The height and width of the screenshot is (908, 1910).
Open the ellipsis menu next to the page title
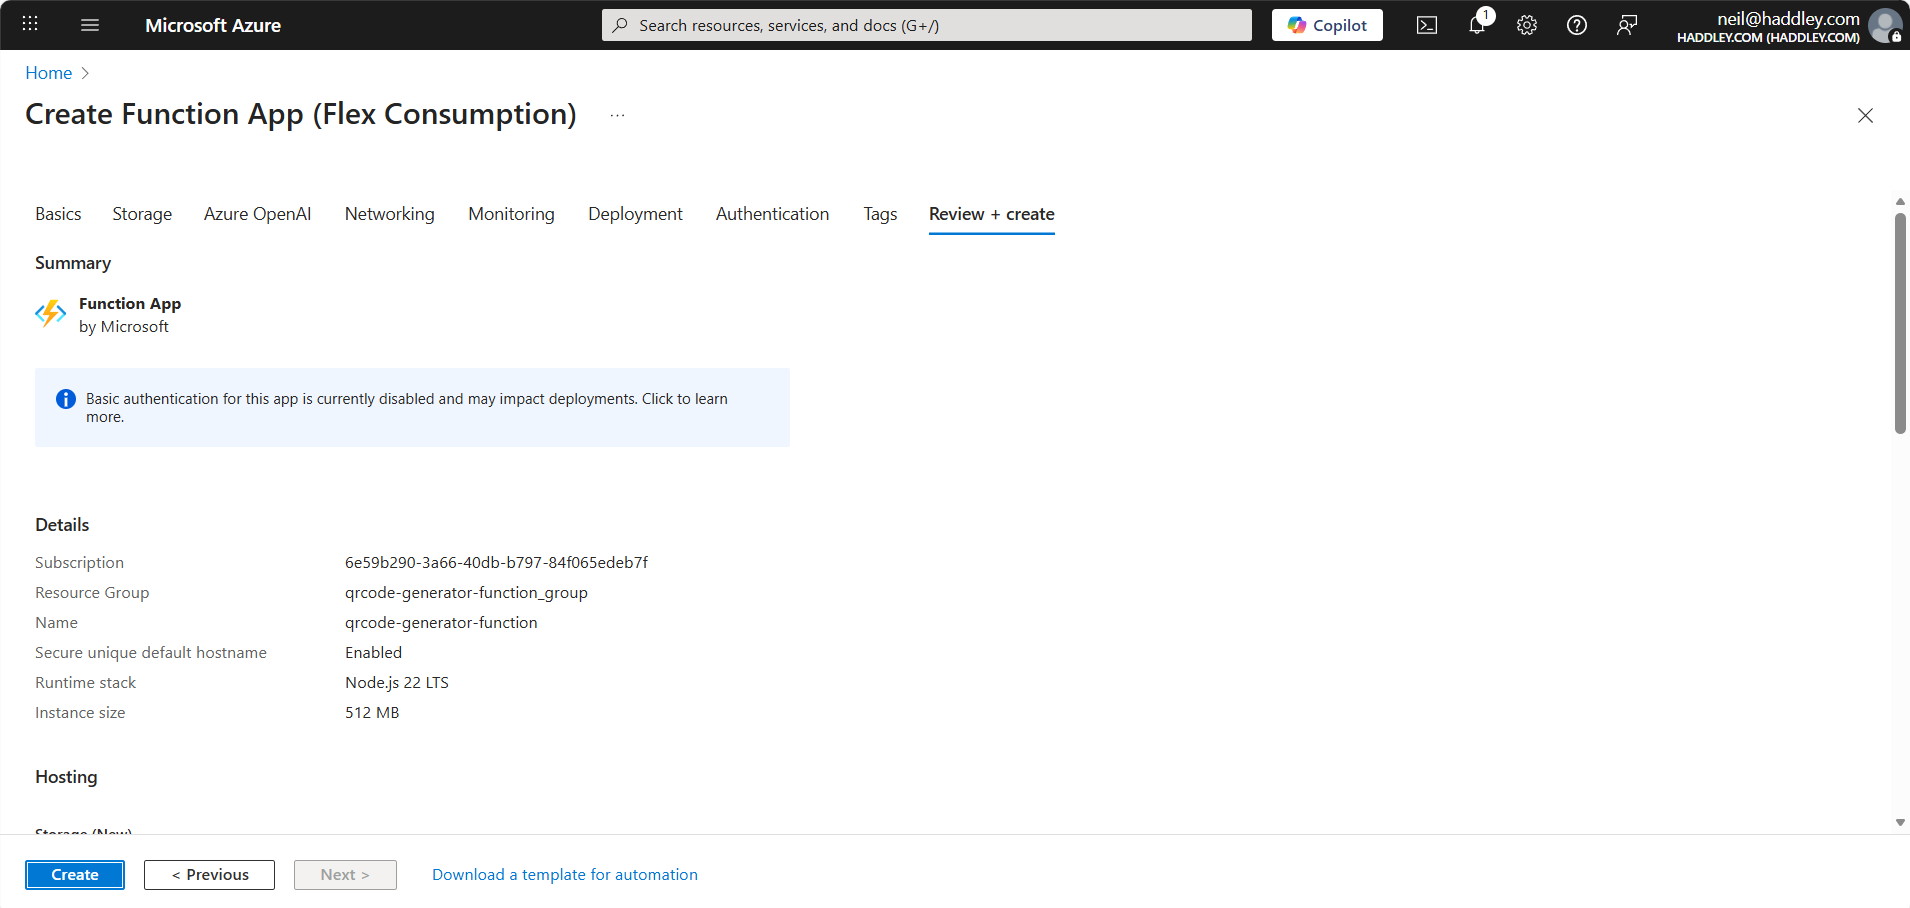coord(617,114)
